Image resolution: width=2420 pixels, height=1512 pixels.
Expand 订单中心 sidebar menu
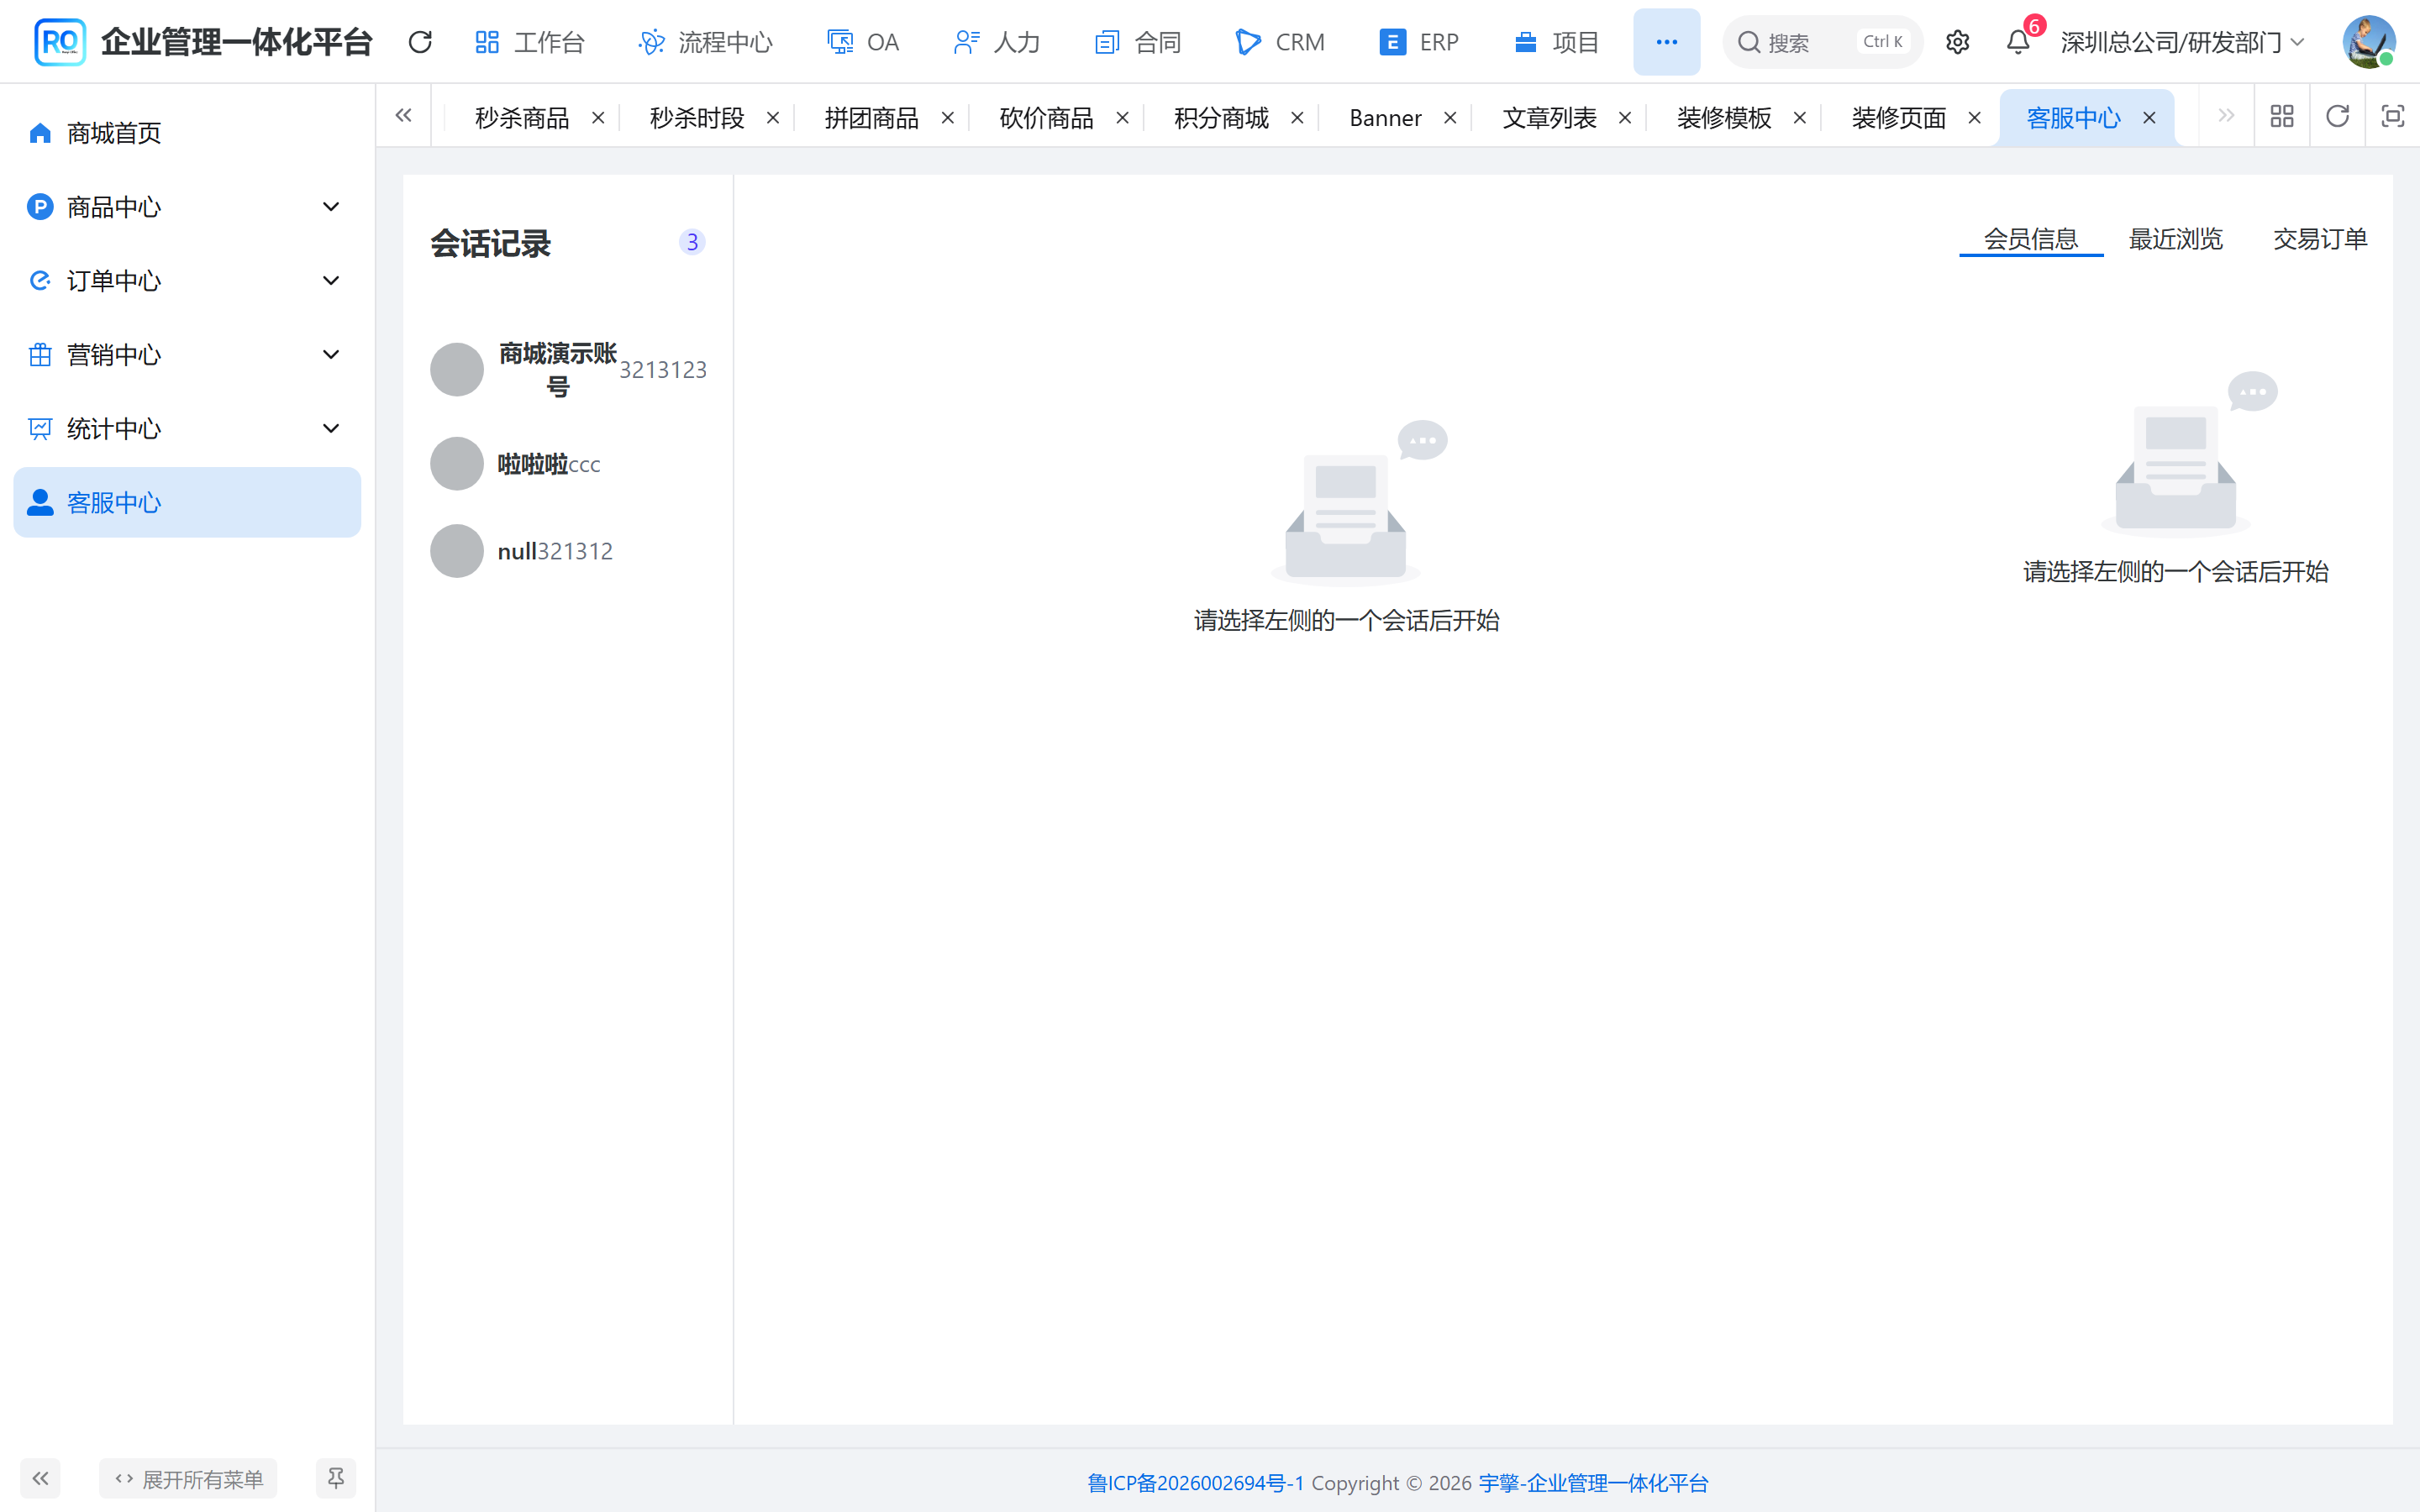click(187, 281)
